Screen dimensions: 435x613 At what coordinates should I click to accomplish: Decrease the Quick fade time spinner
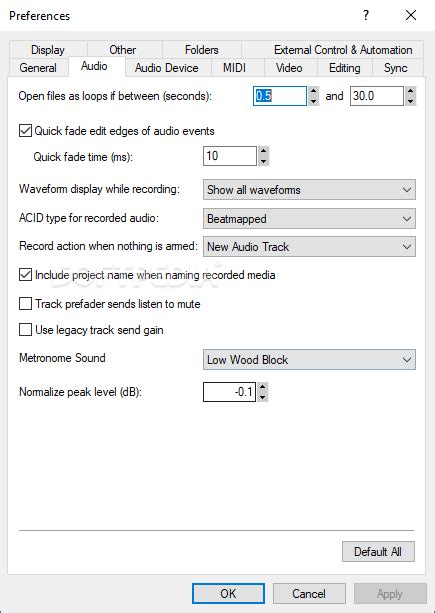tap(263, 161)
